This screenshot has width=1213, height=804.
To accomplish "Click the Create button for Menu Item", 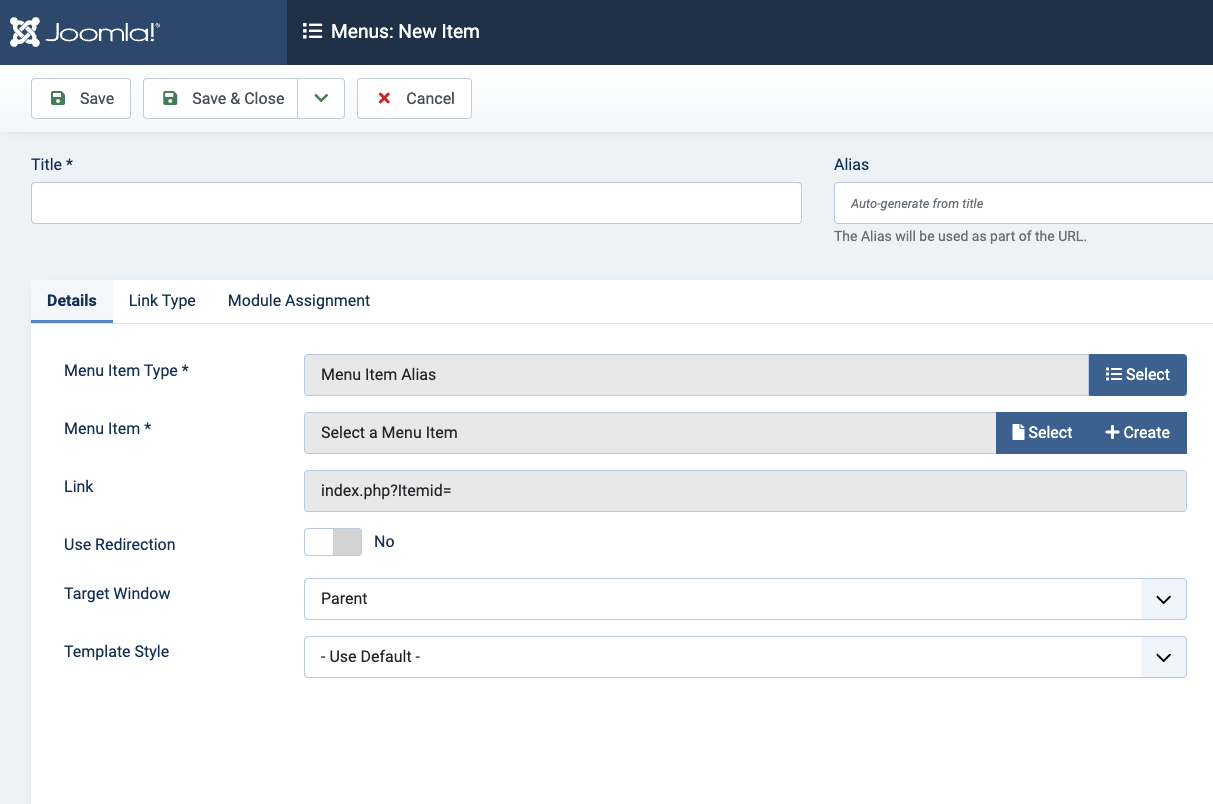I will (1137, 432).
